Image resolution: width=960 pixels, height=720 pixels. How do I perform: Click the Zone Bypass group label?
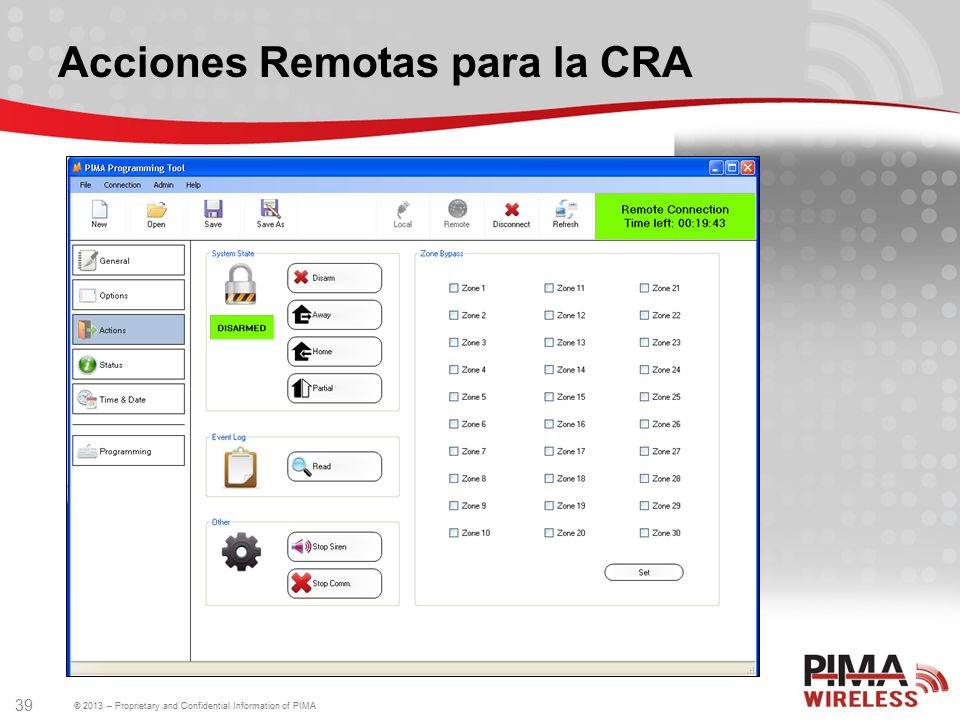coord(442,253)
